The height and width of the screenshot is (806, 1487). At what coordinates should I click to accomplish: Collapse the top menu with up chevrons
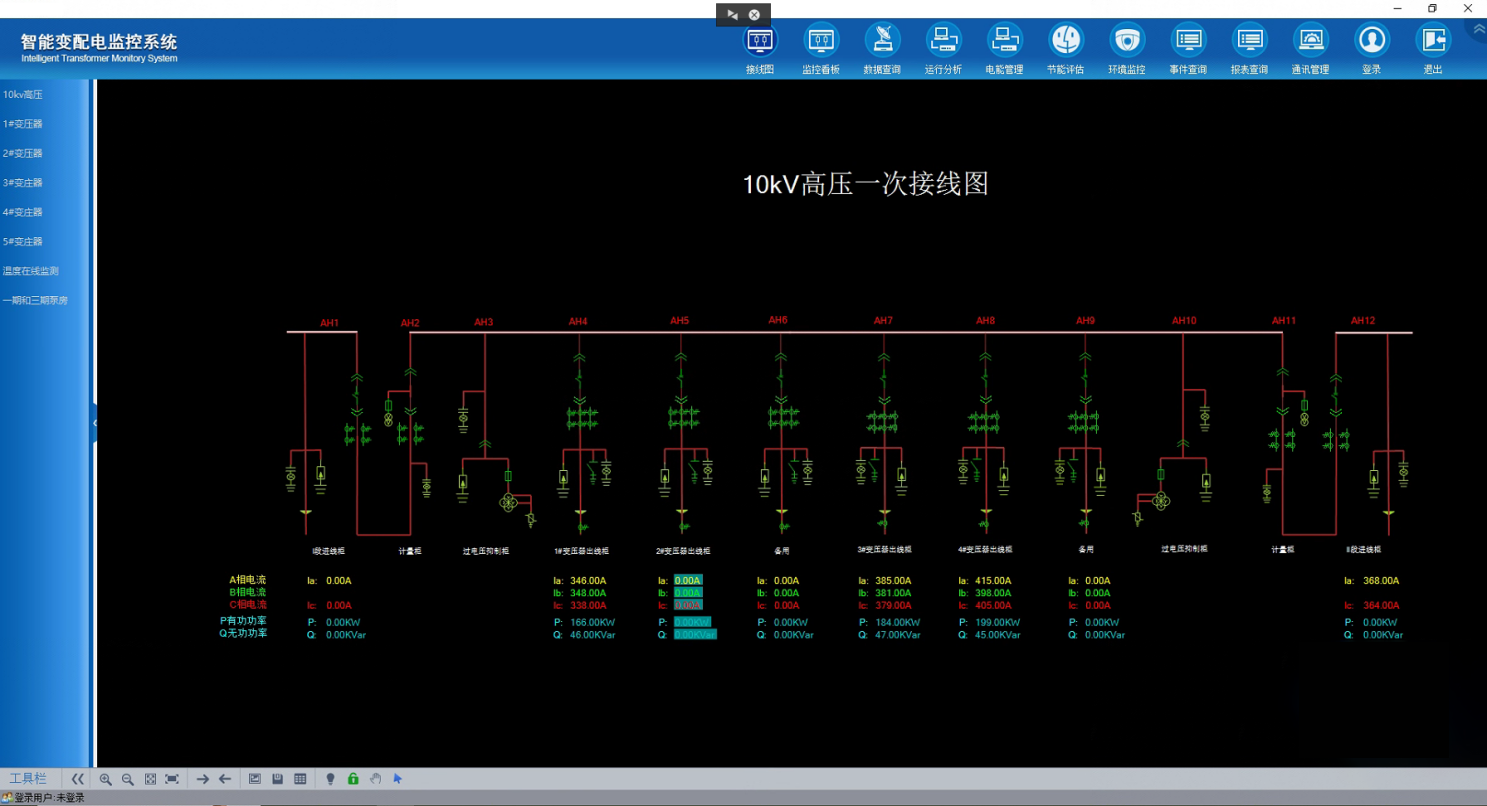(x=1479, y=29)
